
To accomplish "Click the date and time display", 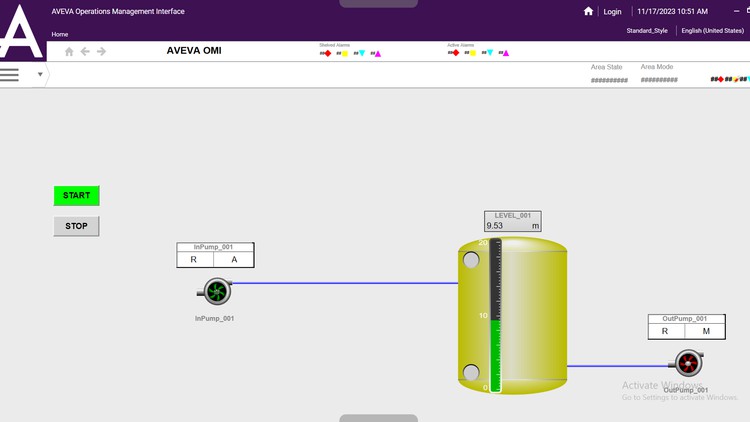I will point(673,11).
